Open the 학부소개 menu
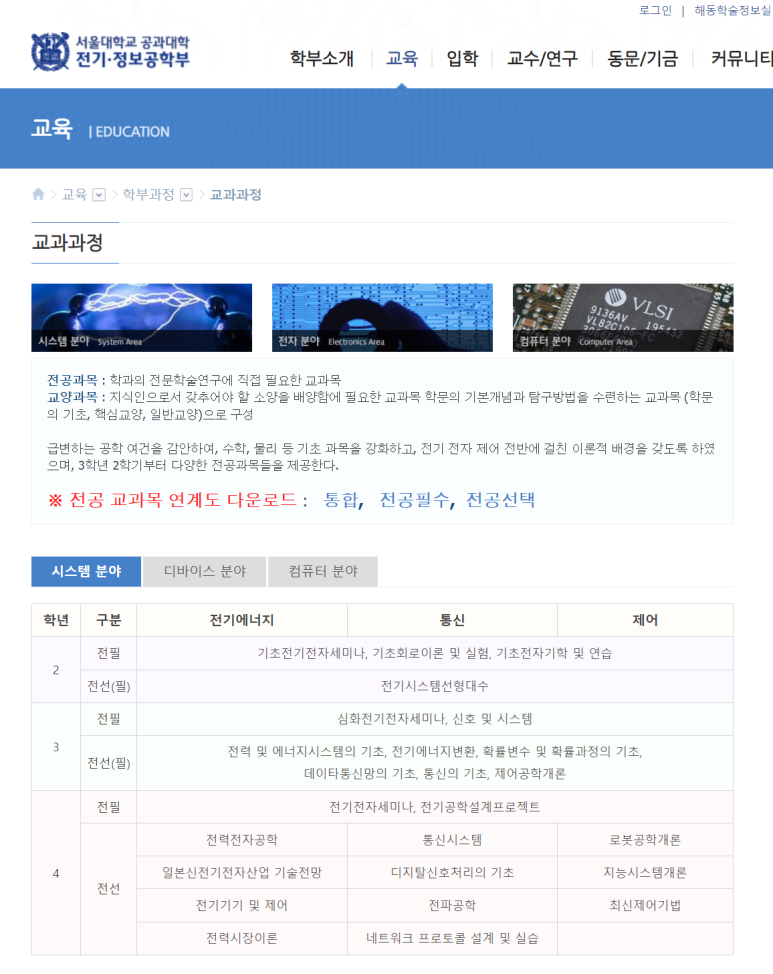Image resolution: width=773 pixels, height=974 pixels. tap(322, 58)
